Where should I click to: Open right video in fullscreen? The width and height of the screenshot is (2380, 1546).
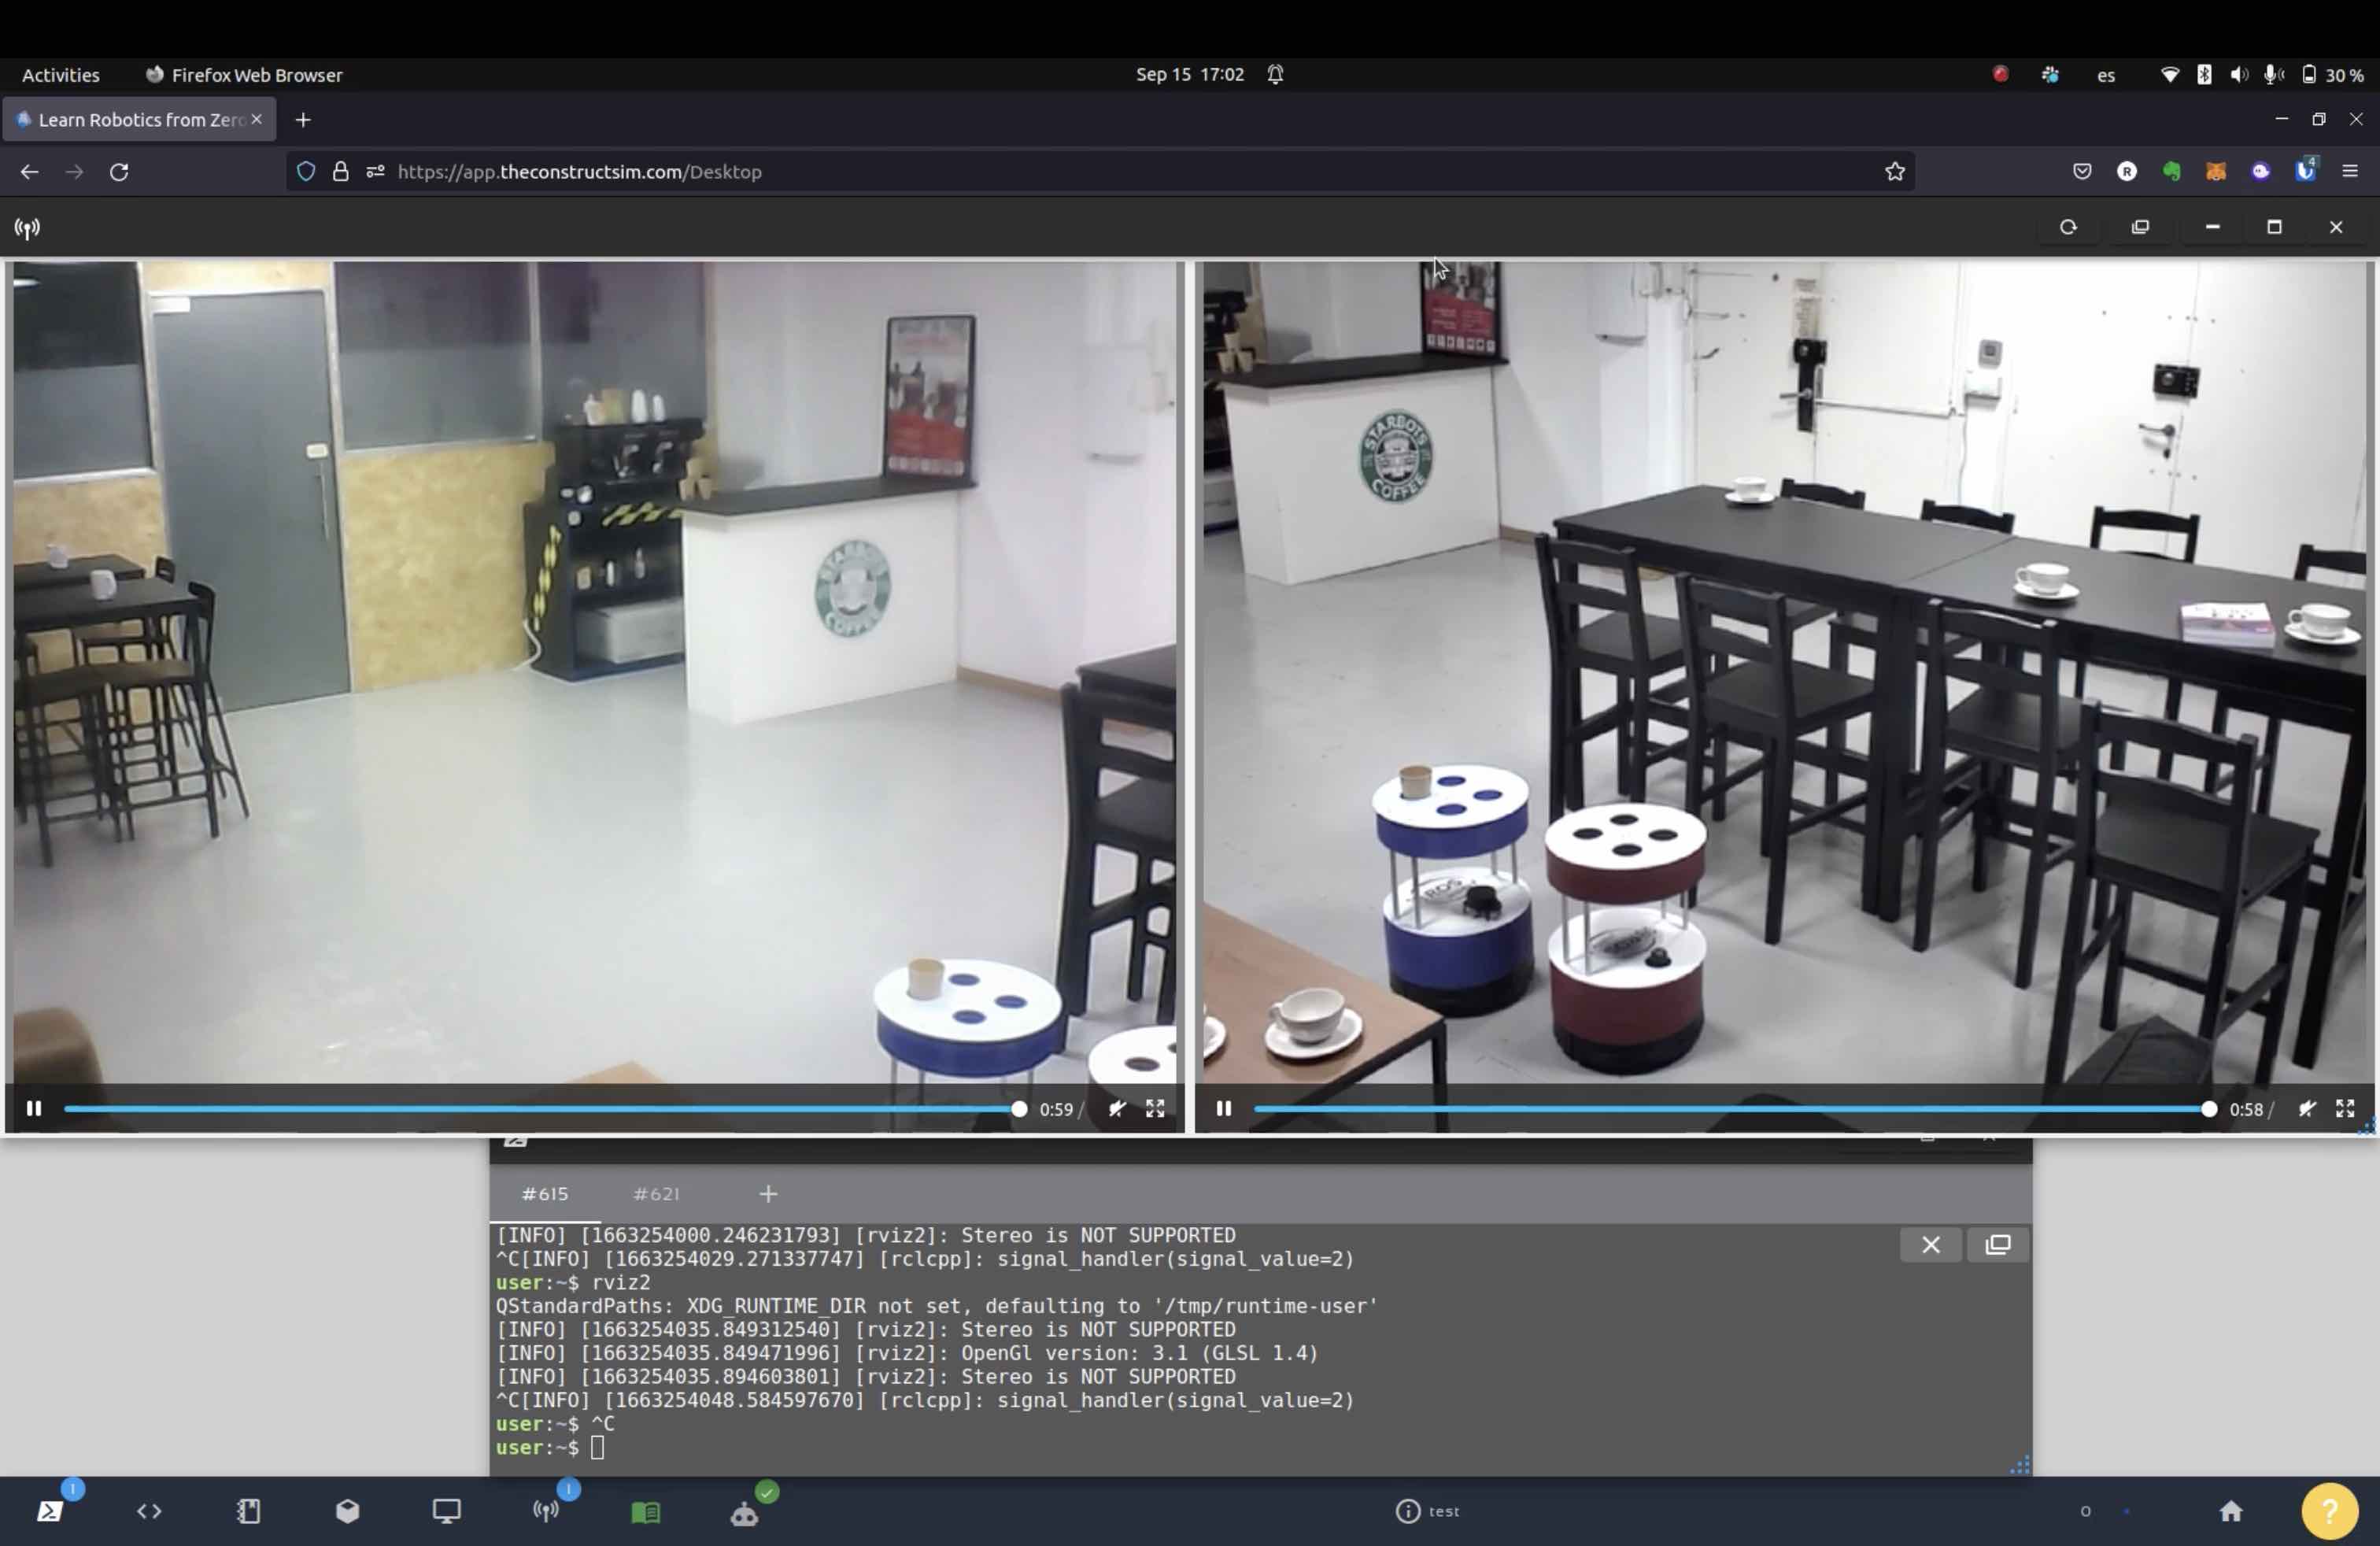(x=2345, y=1108)
